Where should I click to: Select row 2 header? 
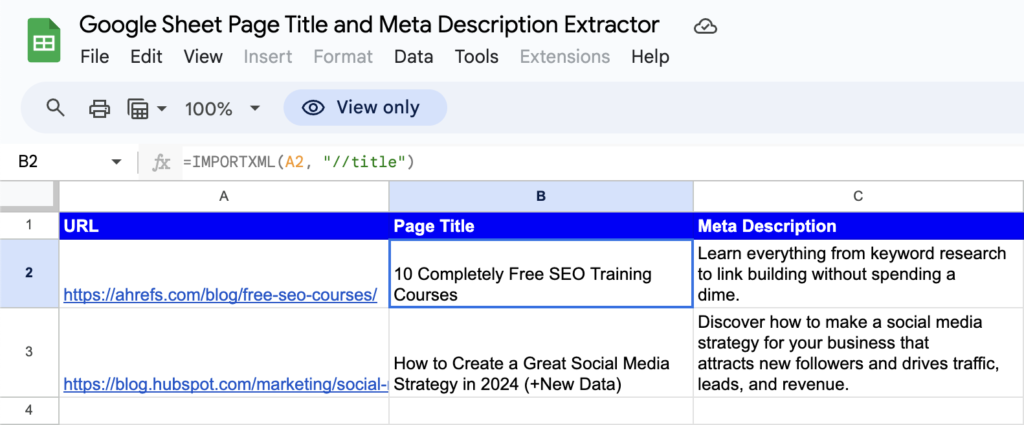pyautogui.click(x=29, y=274)
